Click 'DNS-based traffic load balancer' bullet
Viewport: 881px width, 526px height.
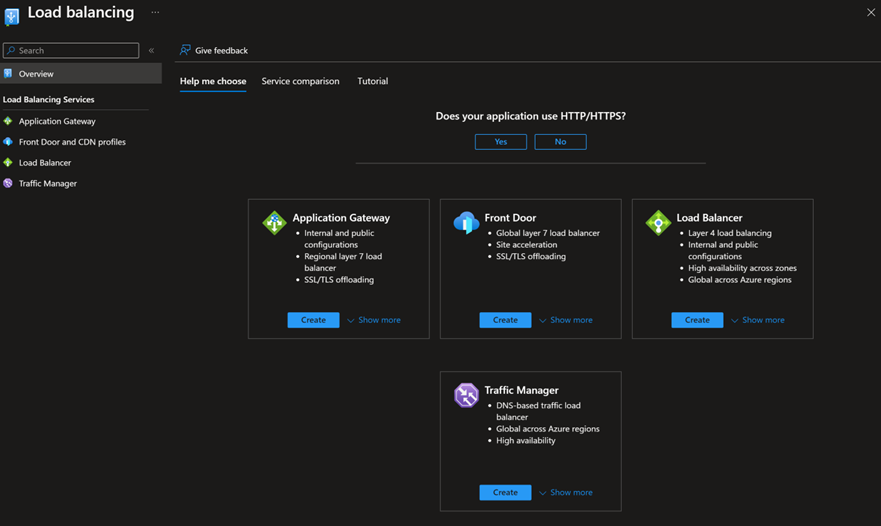point(538,411)
